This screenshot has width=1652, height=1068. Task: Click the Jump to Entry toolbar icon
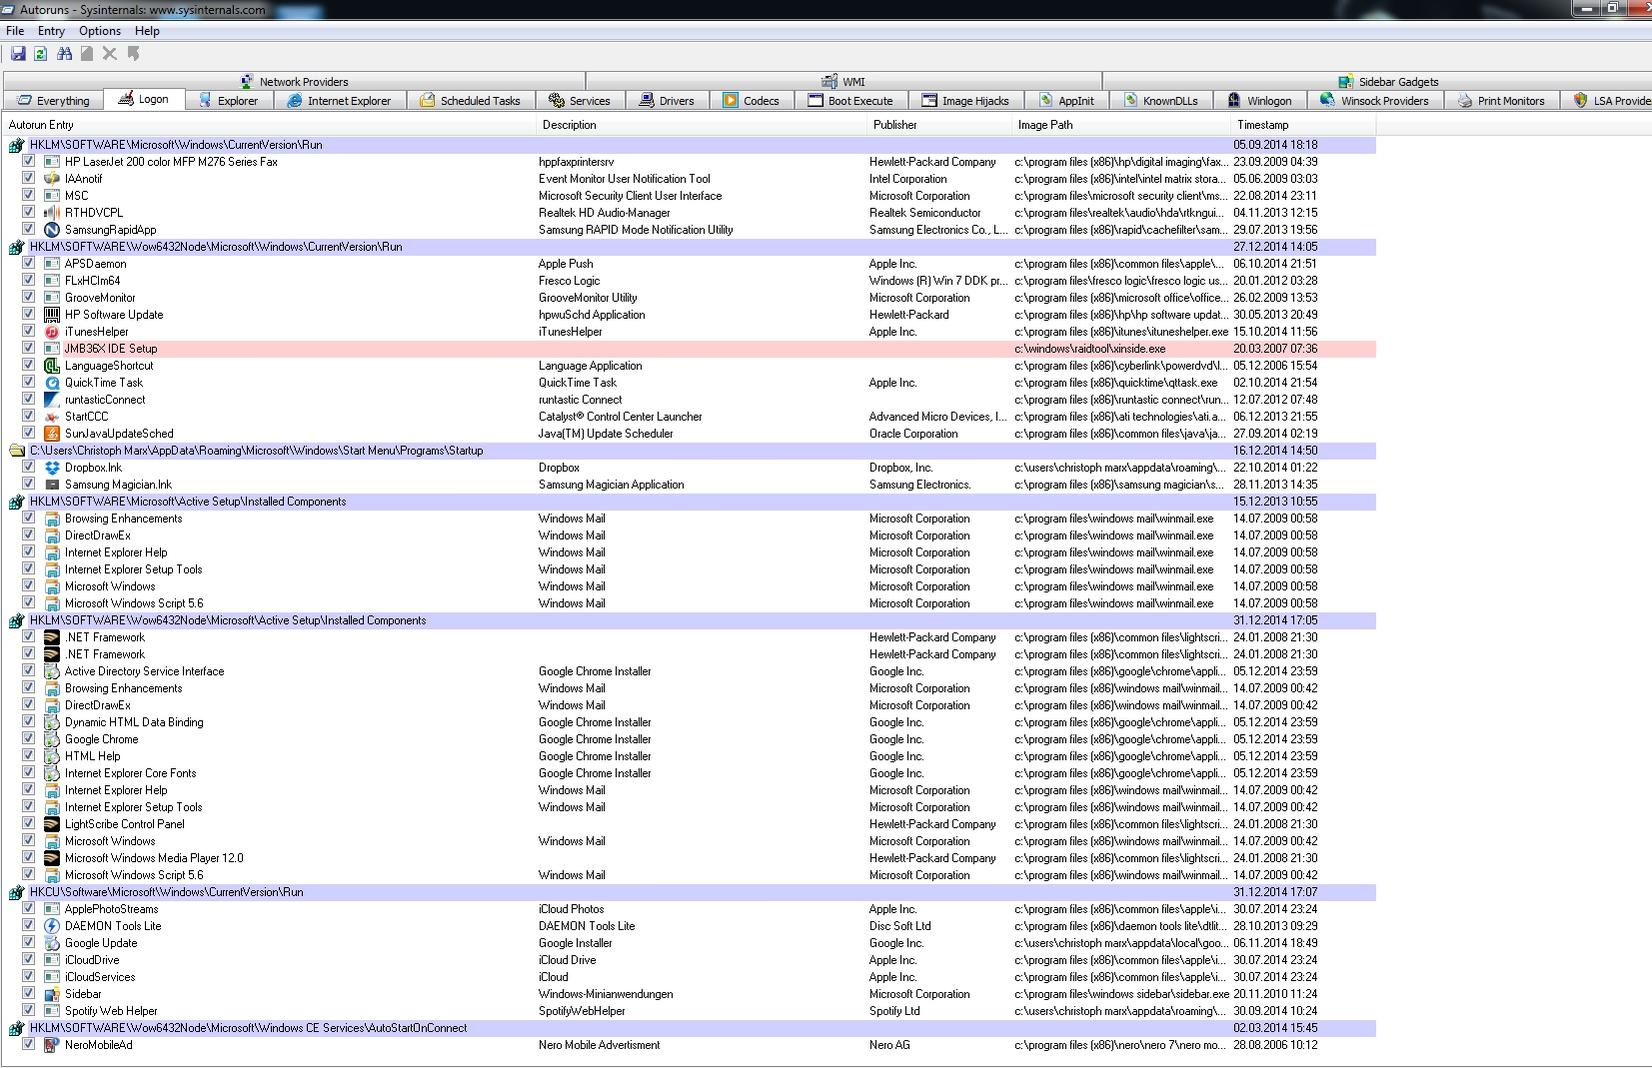click(x=133, y=54)
